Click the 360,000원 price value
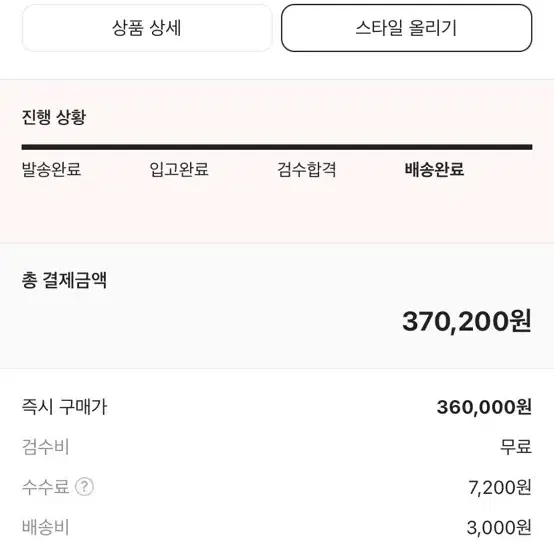Screen dimensions: 554x554 [484, 407]
